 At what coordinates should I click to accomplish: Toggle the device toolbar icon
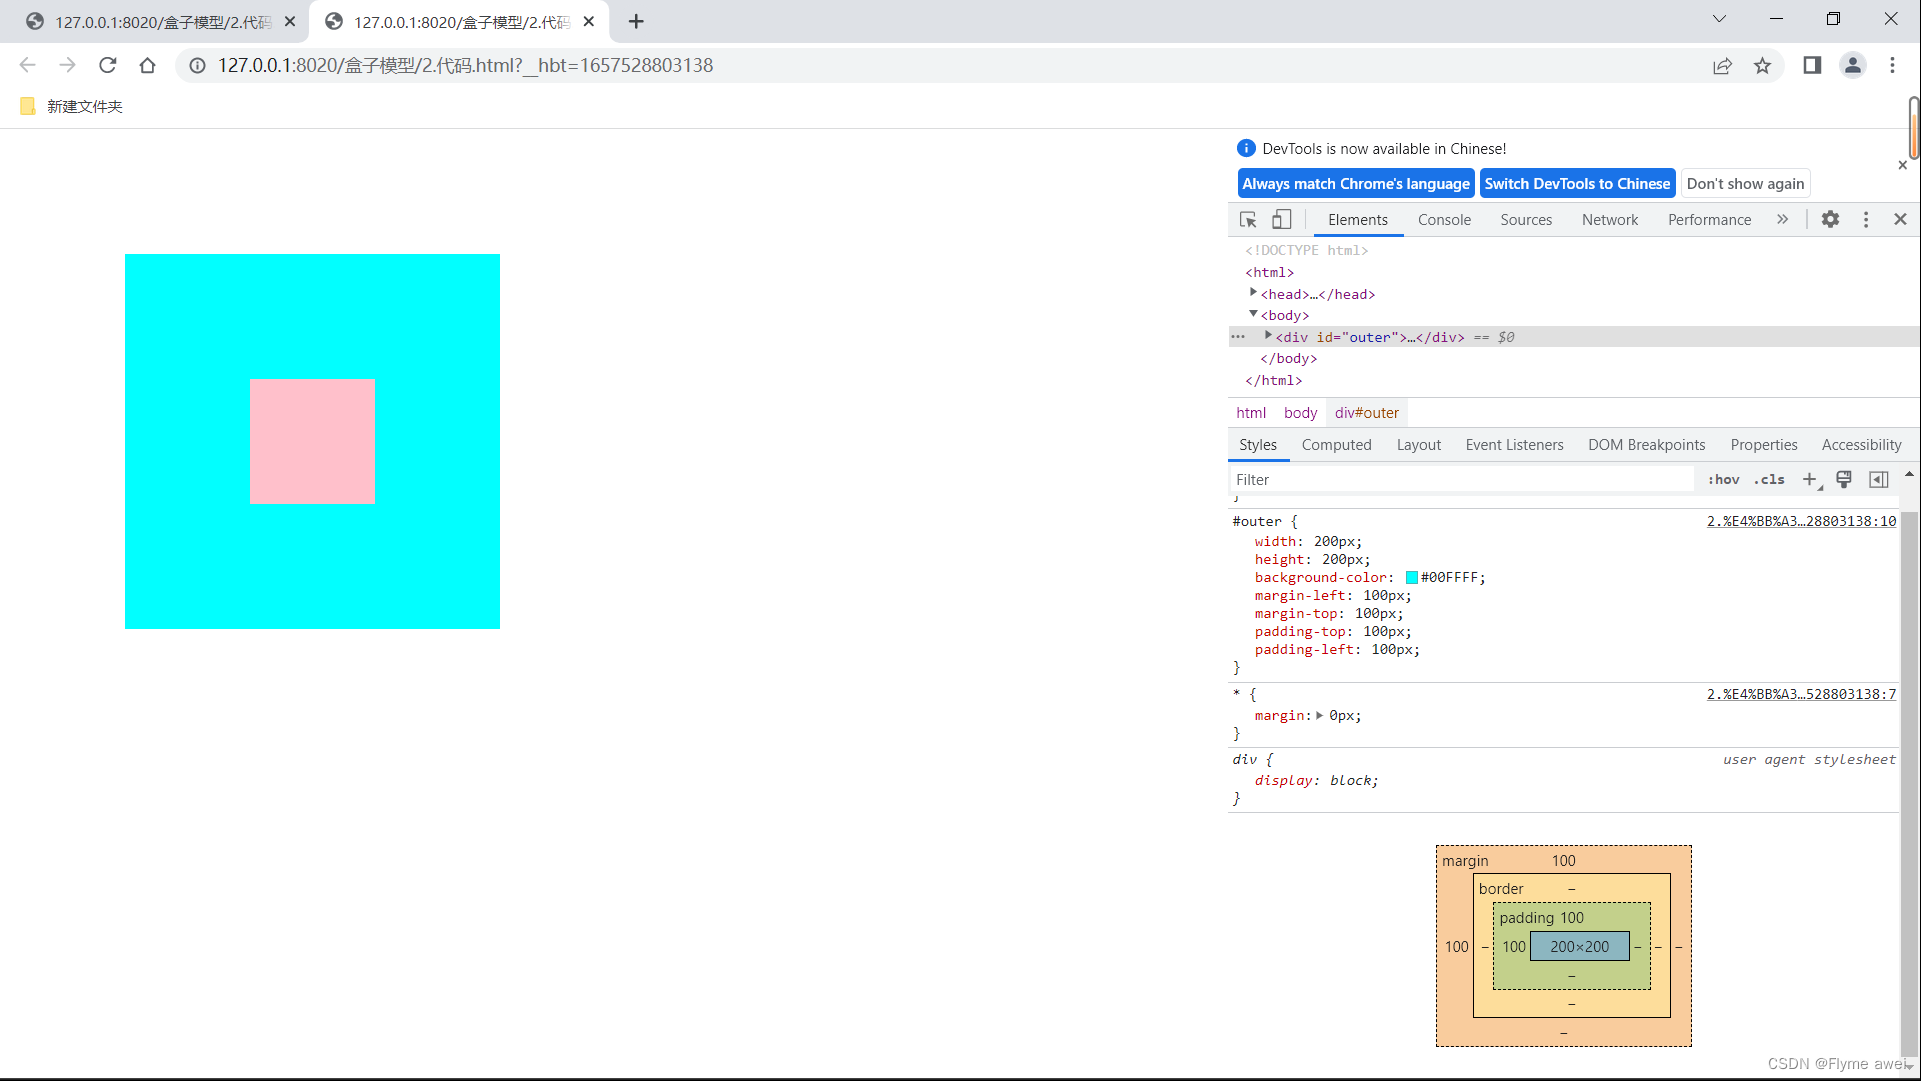1281,220
